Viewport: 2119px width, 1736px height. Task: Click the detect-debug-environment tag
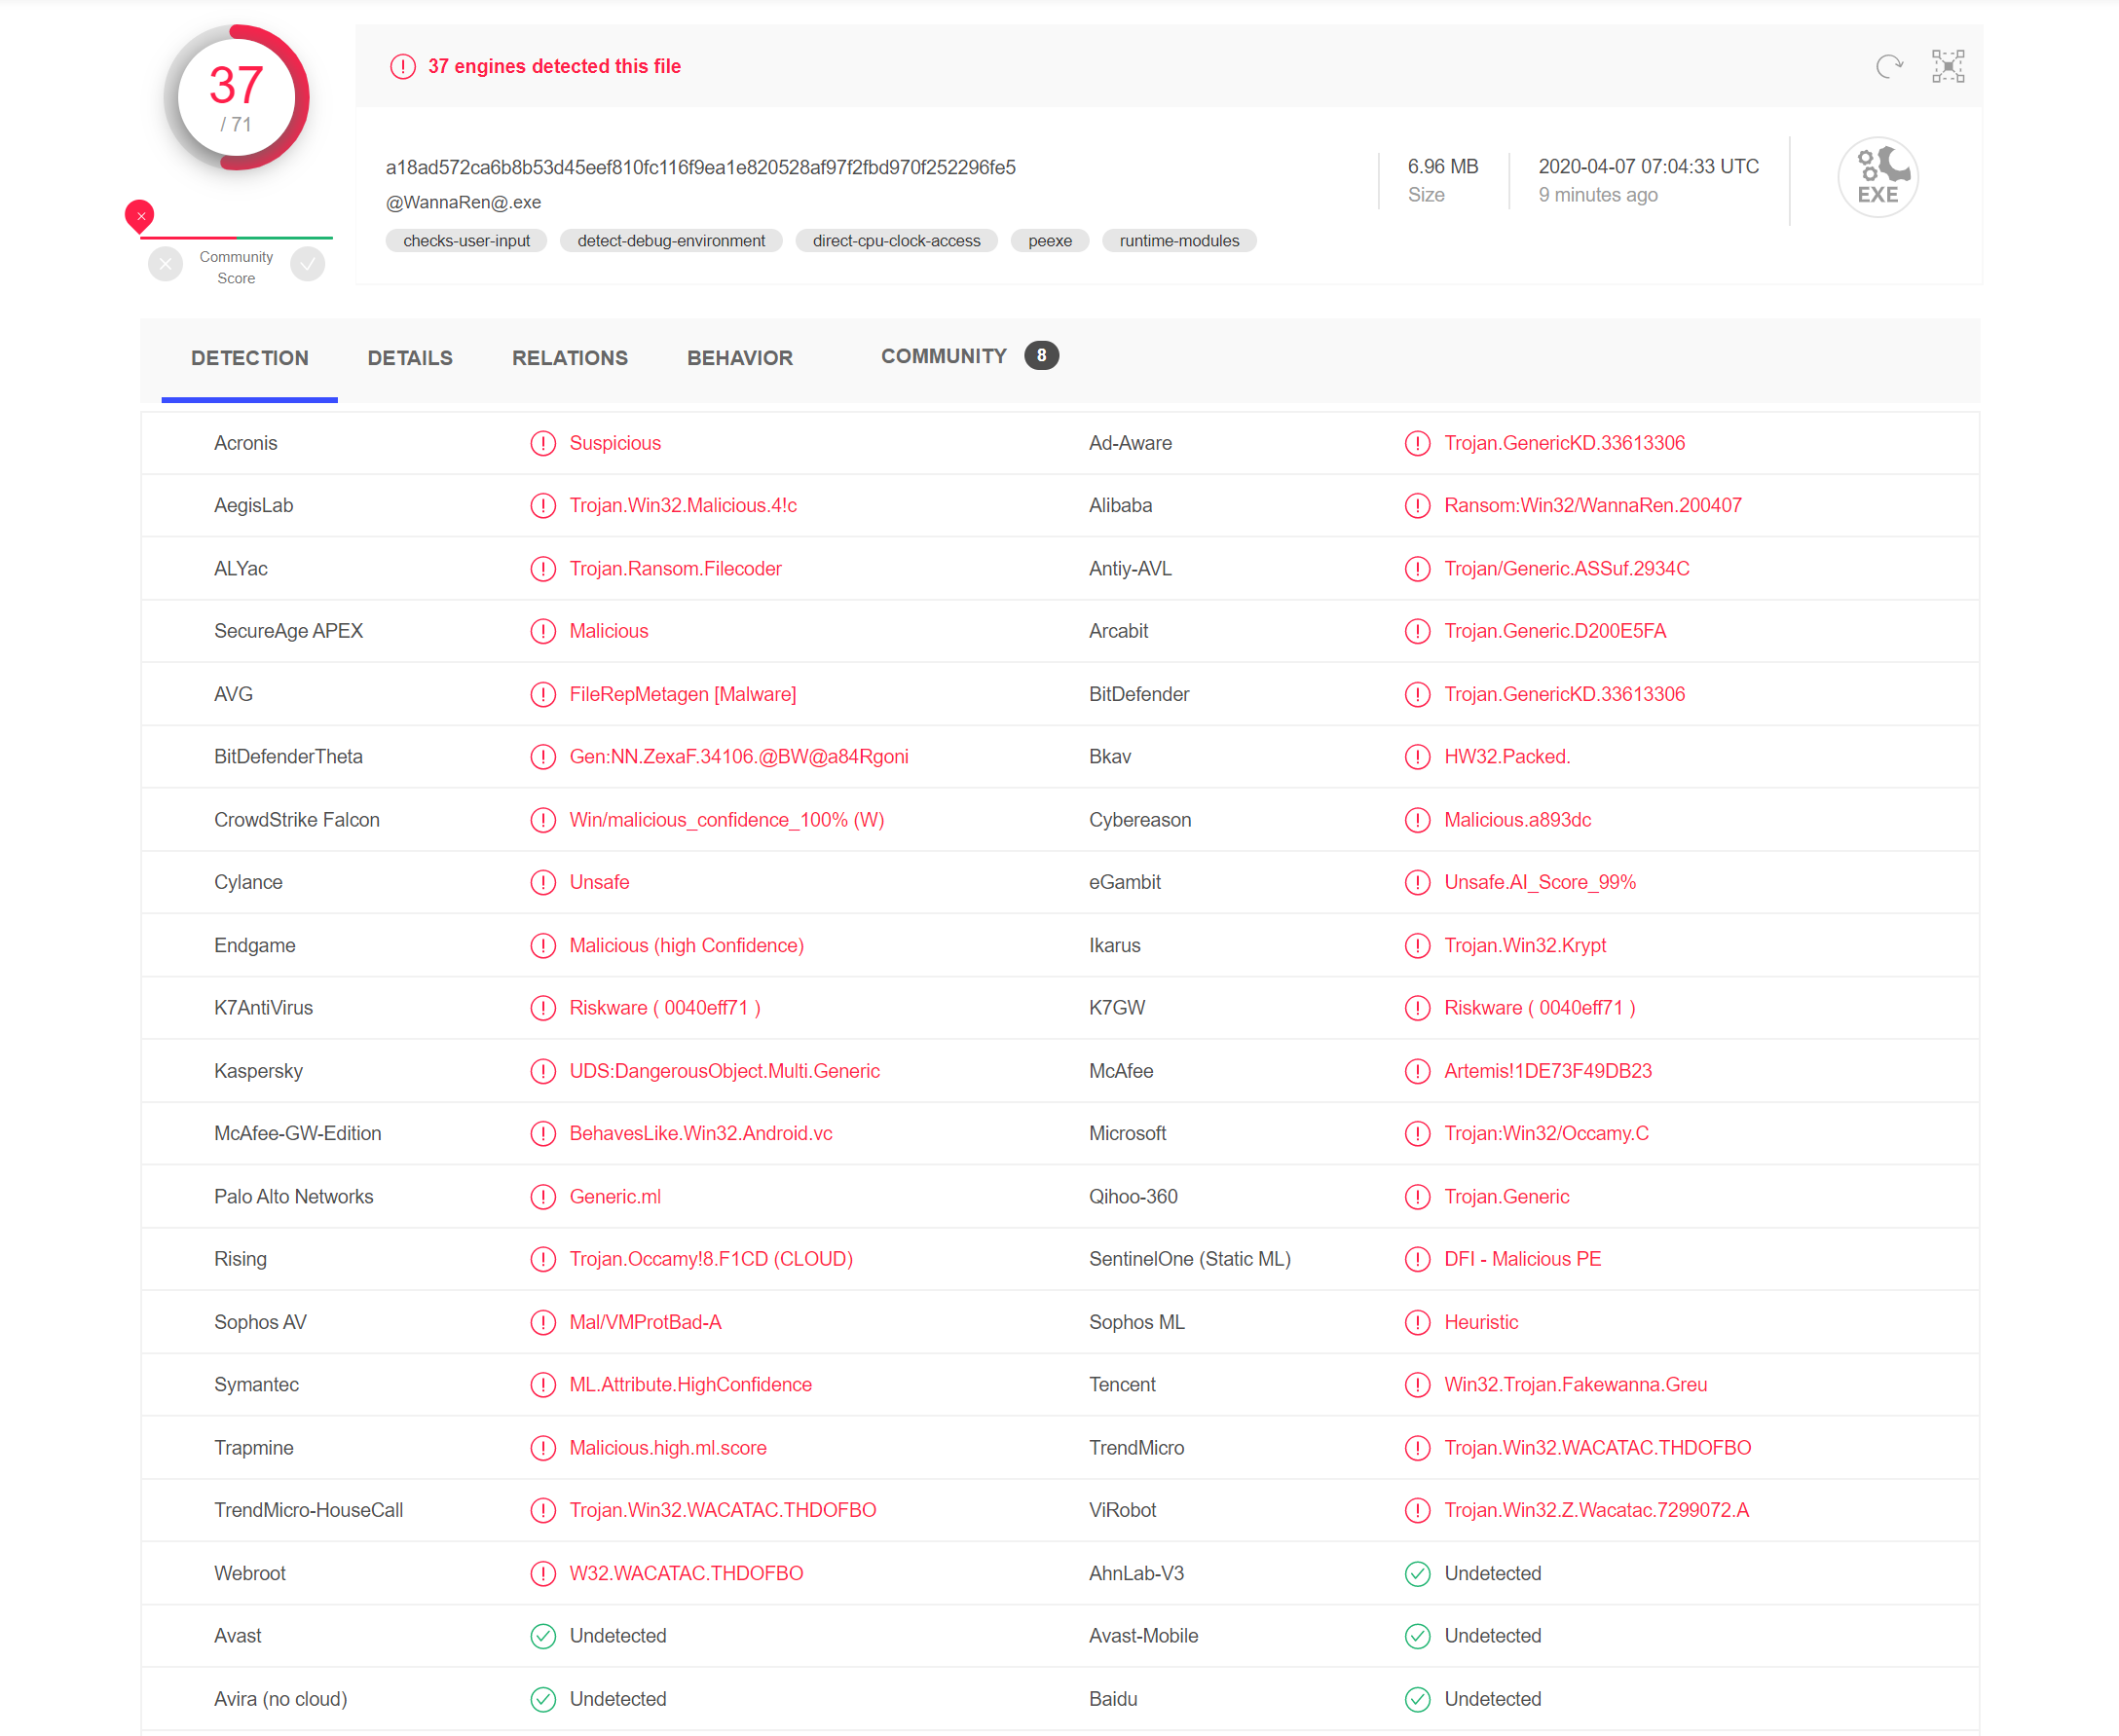click(x=671, y=241)
